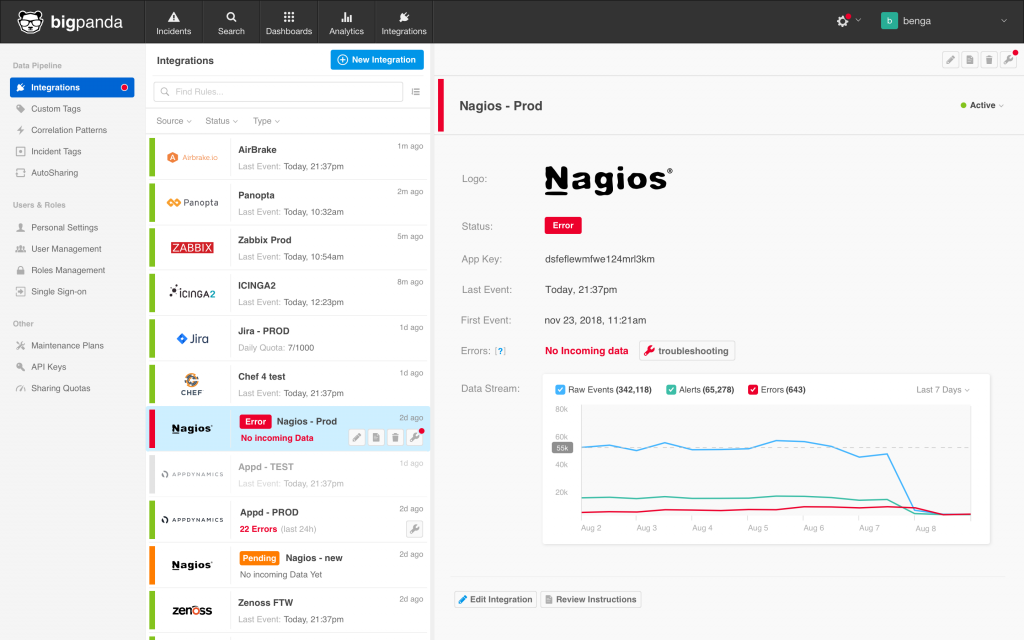Select the Panopta integration row

(x=288, y=203)
